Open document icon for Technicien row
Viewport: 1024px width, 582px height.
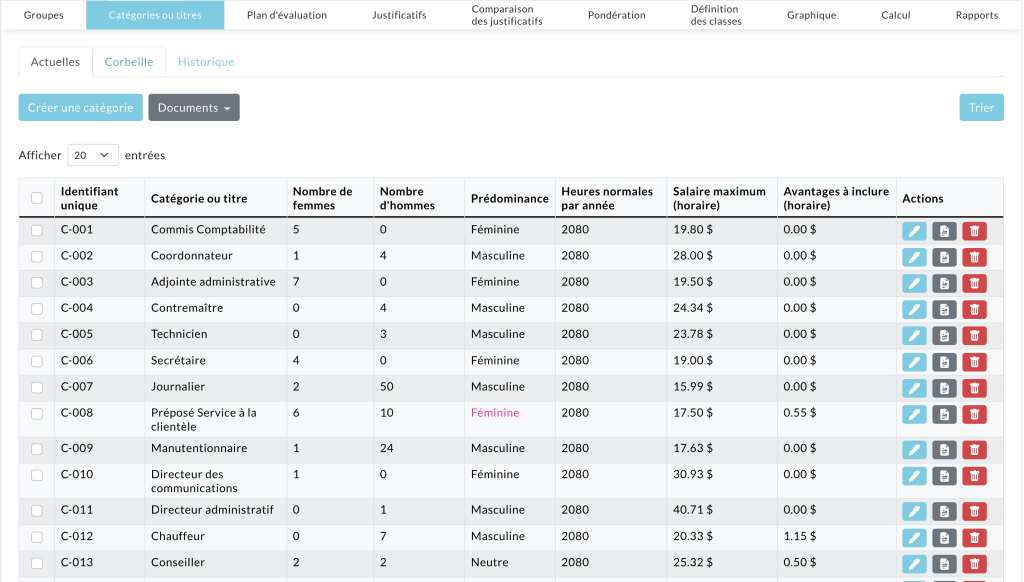tap(944, 335)
